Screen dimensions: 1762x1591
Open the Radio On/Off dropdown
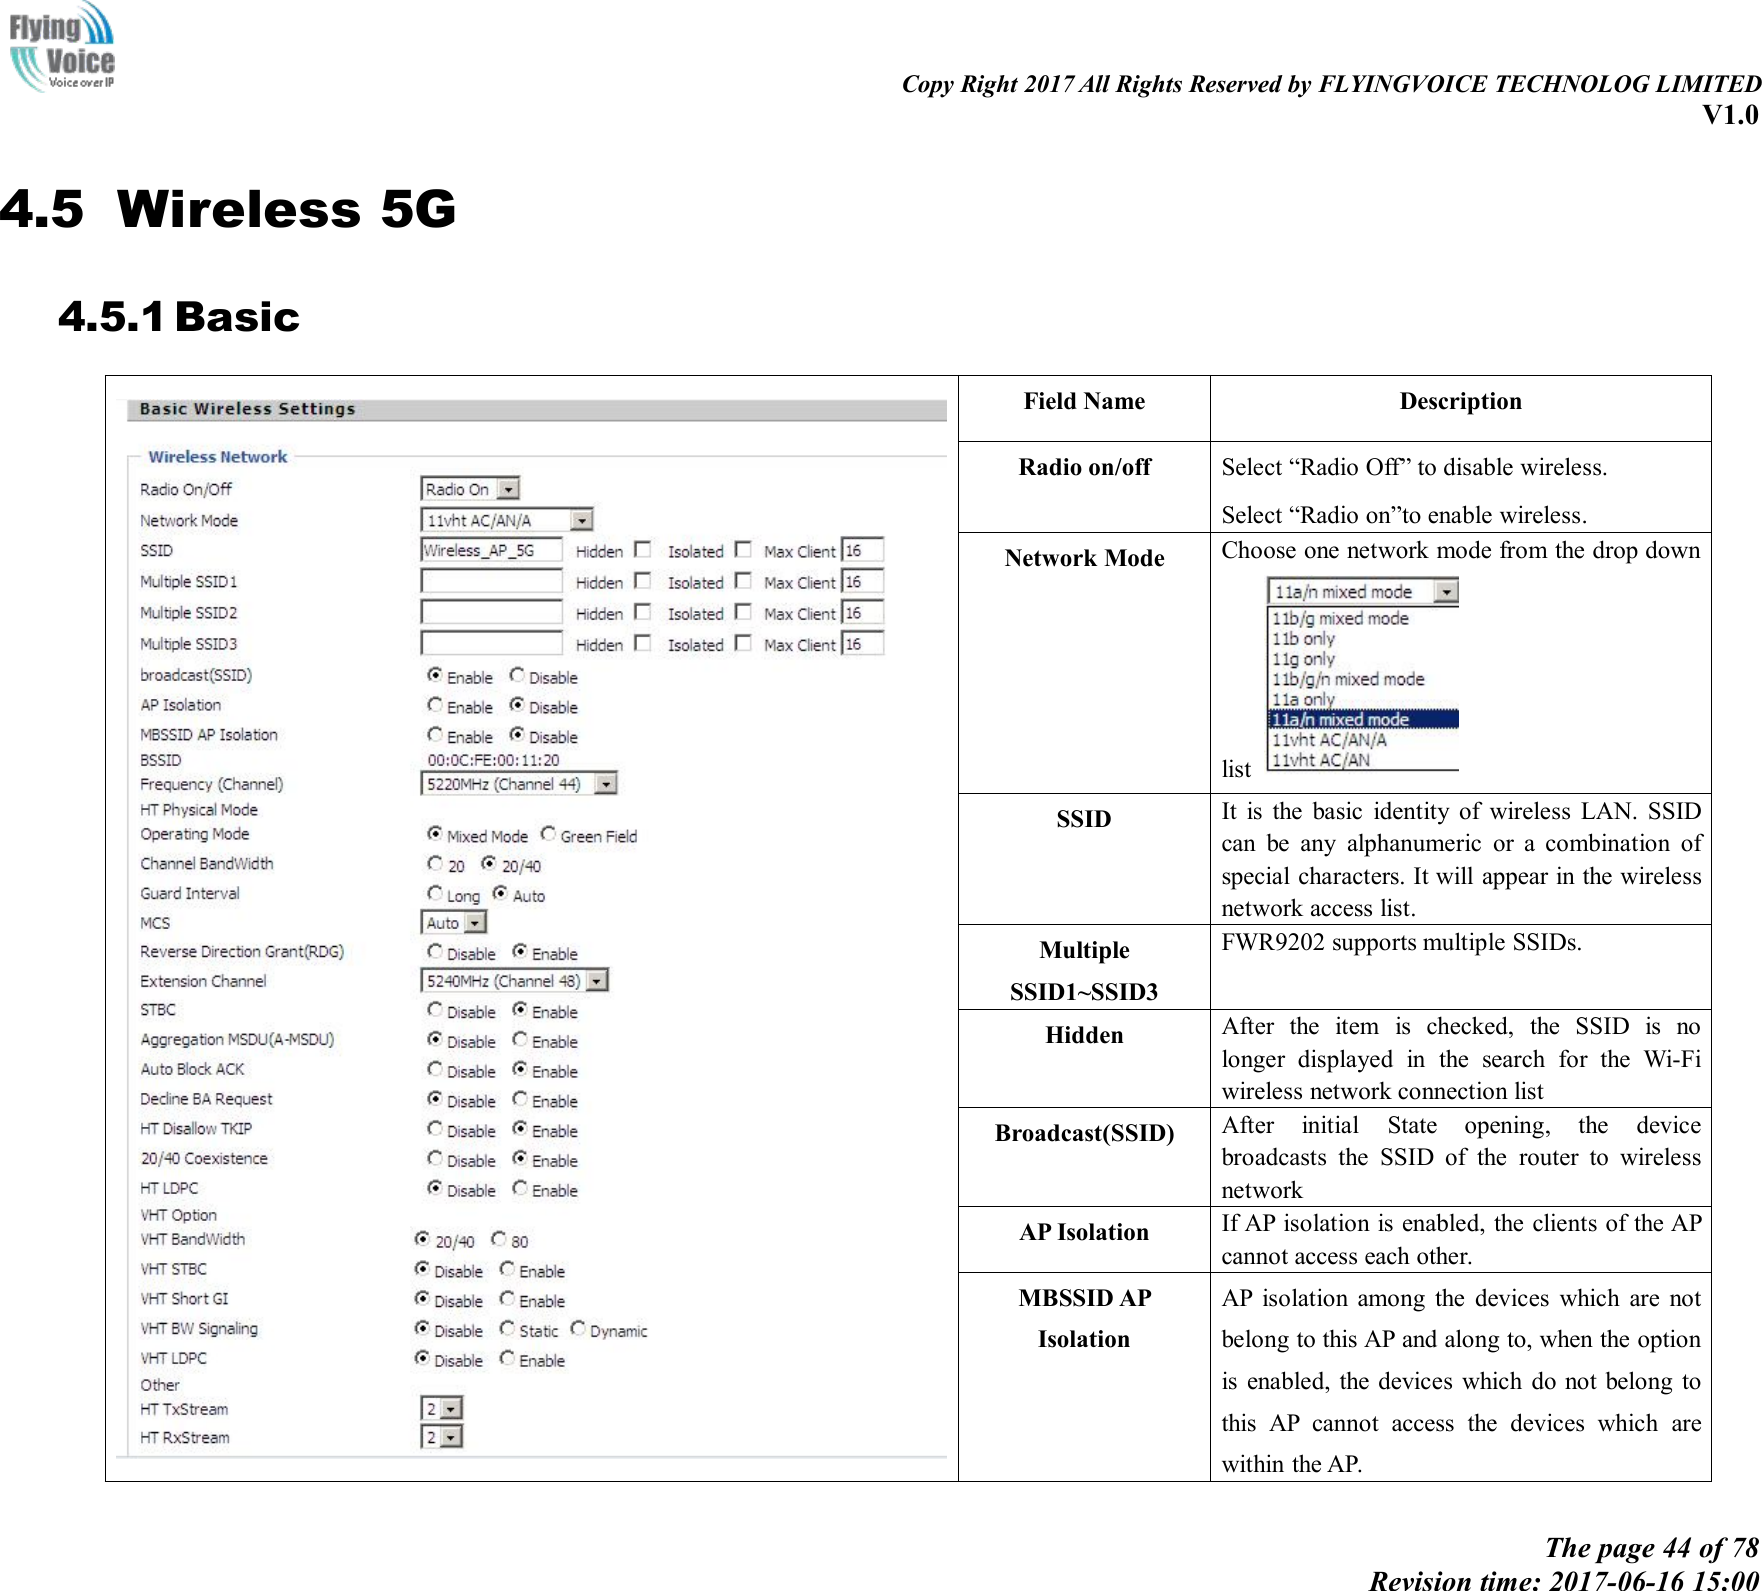(510, 489)
